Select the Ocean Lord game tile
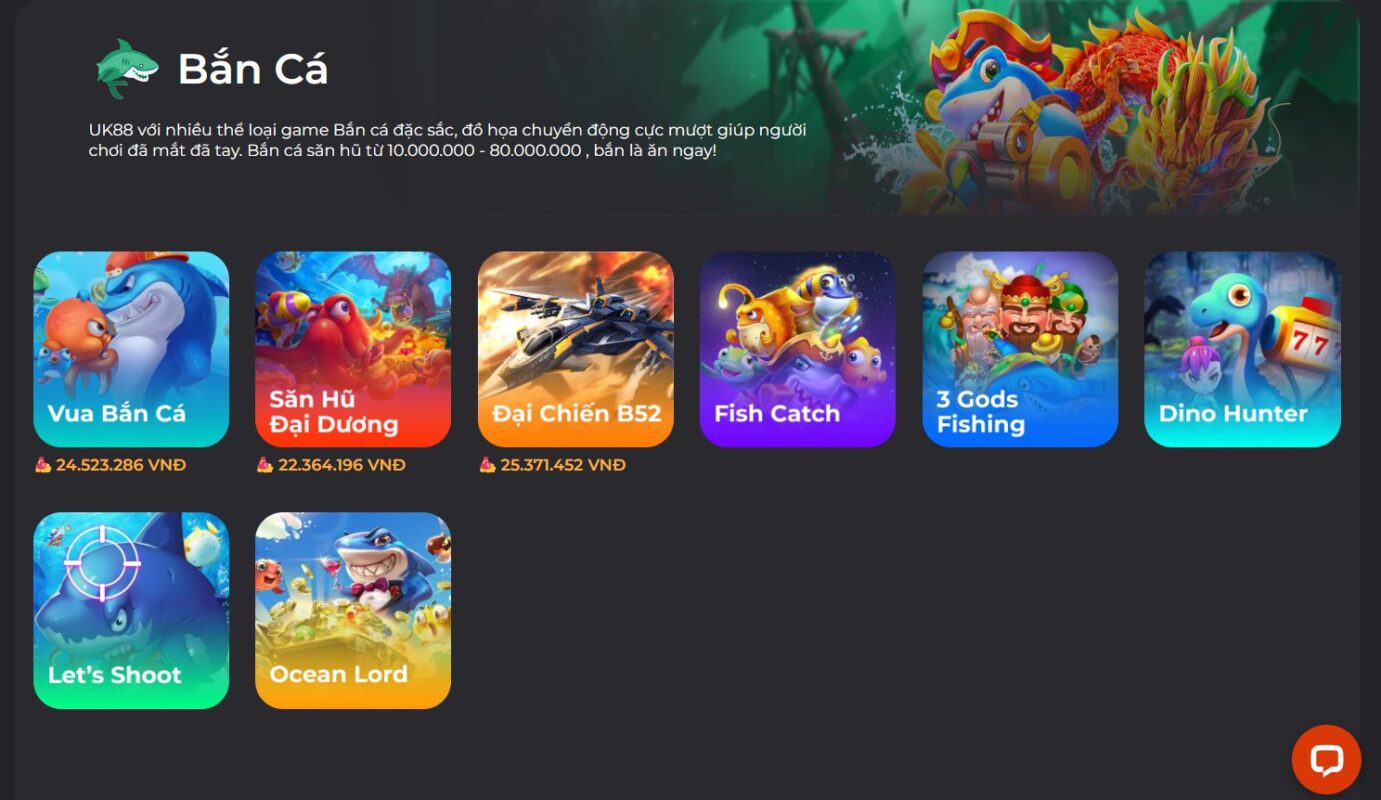 [x=353, y=611]
